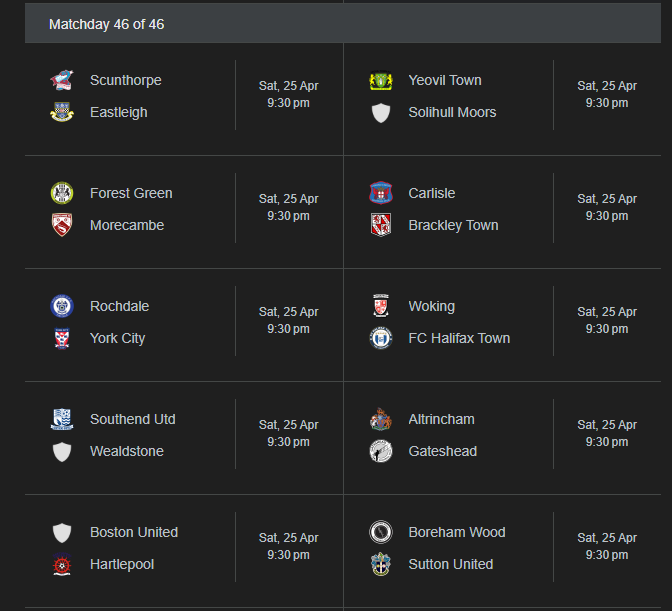
Task: Click the Forest Green club crest
Action: coord(62,193)
